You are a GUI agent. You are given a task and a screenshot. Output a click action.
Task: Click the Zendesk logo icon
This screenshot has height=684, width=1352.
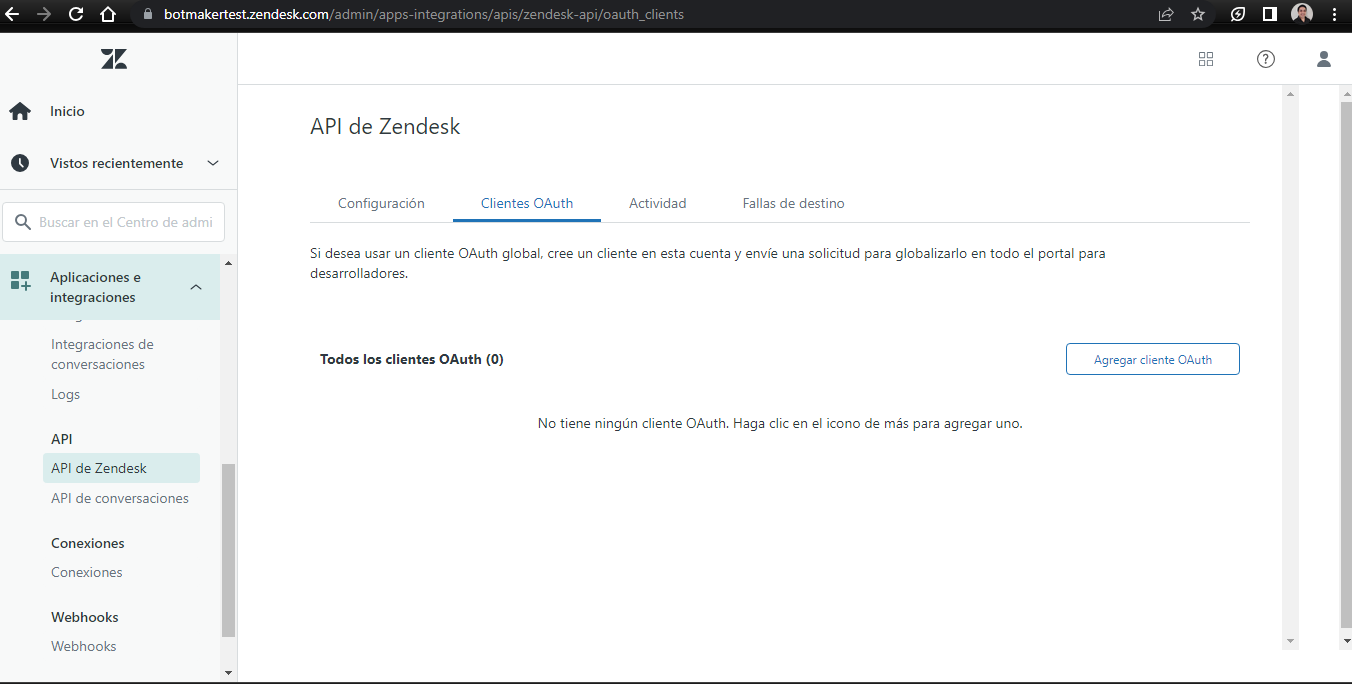pyautogui.click(x=114, y=59)
